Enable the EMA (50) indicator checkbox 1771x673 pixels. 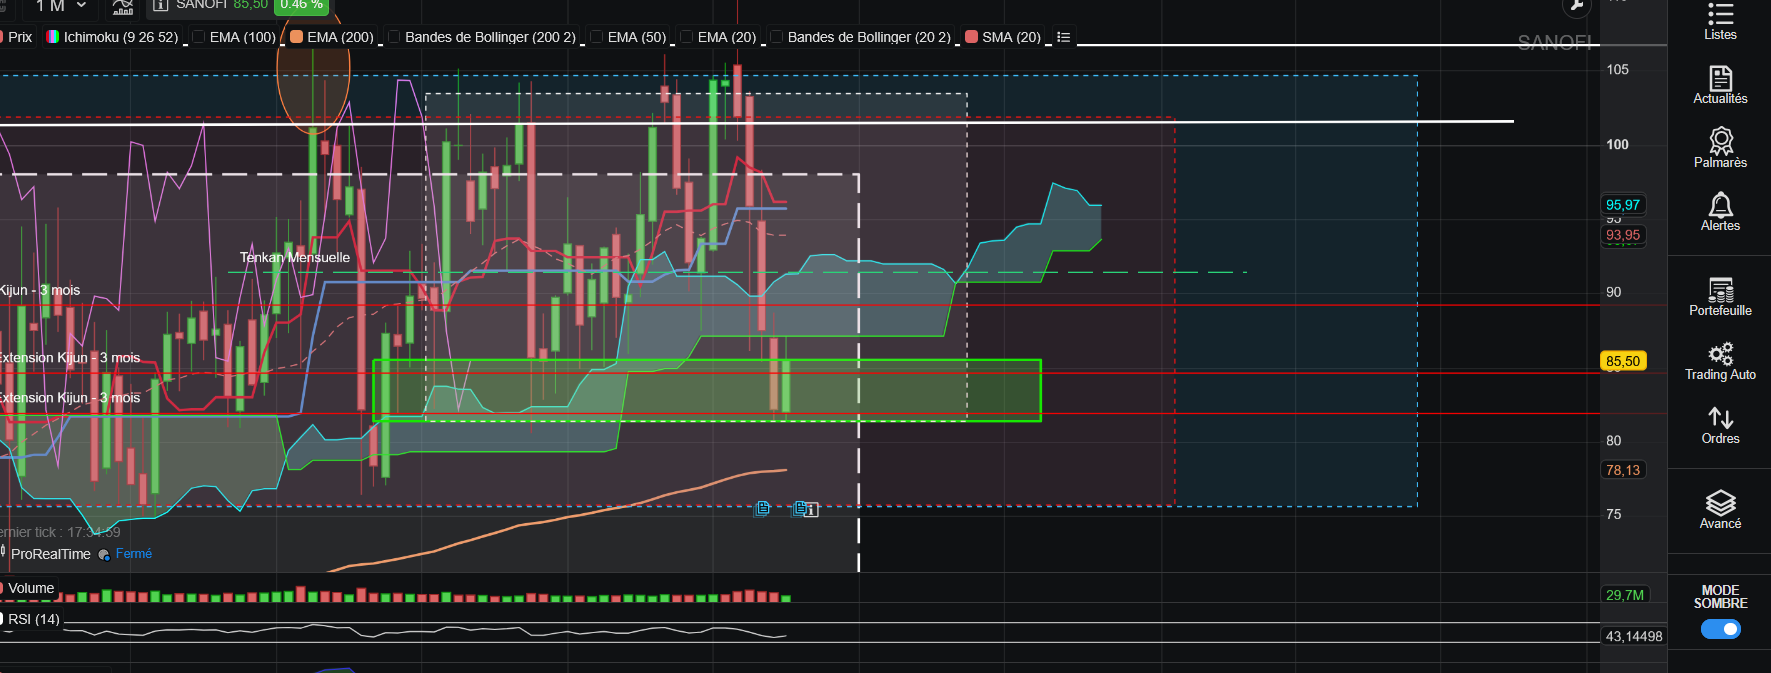click(597, 37)
